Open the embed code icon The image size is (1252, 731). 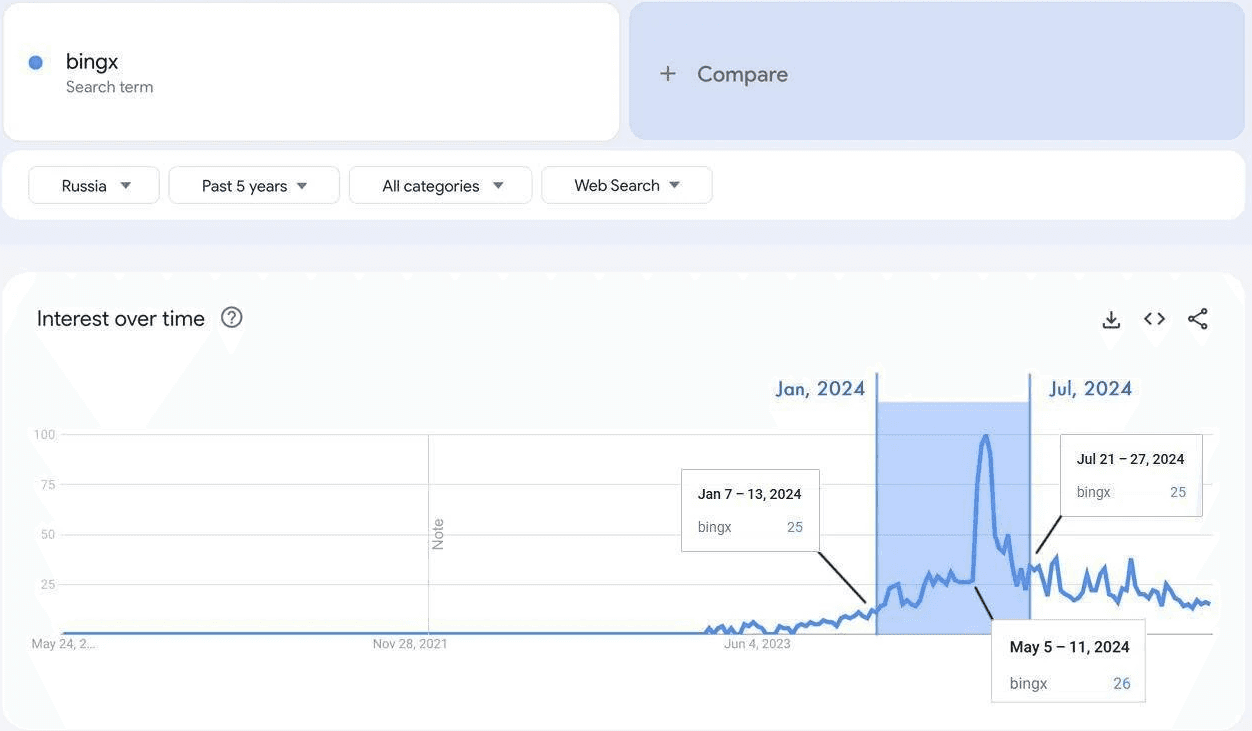[x=1155, y=319]
